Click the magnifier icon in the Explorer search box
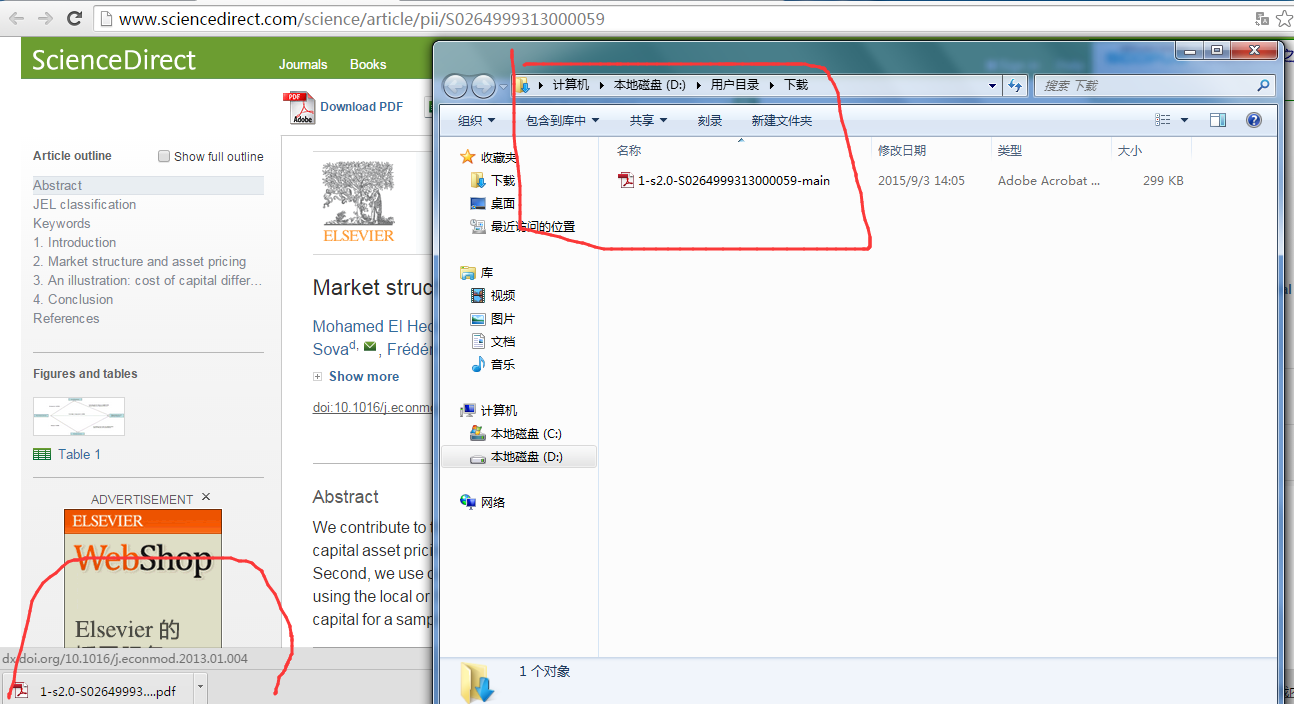The height and width of the screenshot is (704, 1294). 1263,86
